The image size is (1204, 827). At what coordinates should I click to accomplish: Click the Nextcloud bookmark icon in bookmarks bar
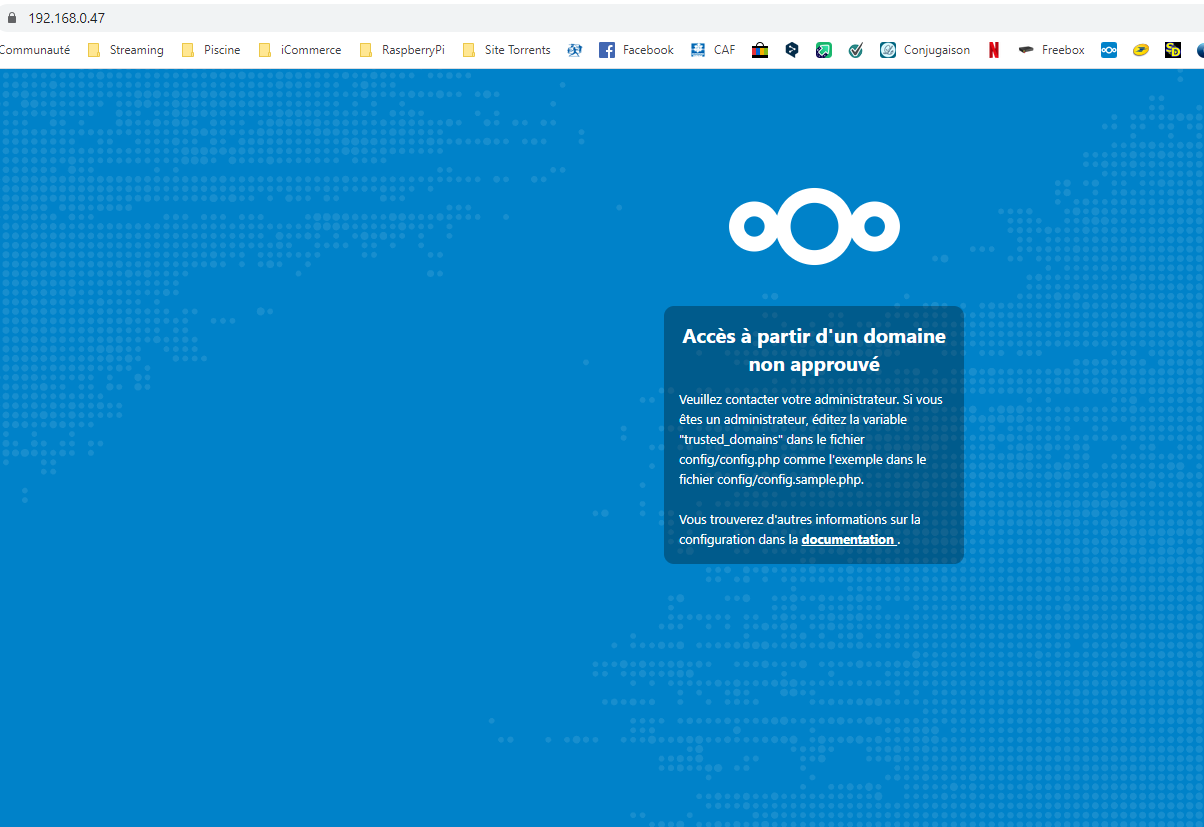point(1109,50)
